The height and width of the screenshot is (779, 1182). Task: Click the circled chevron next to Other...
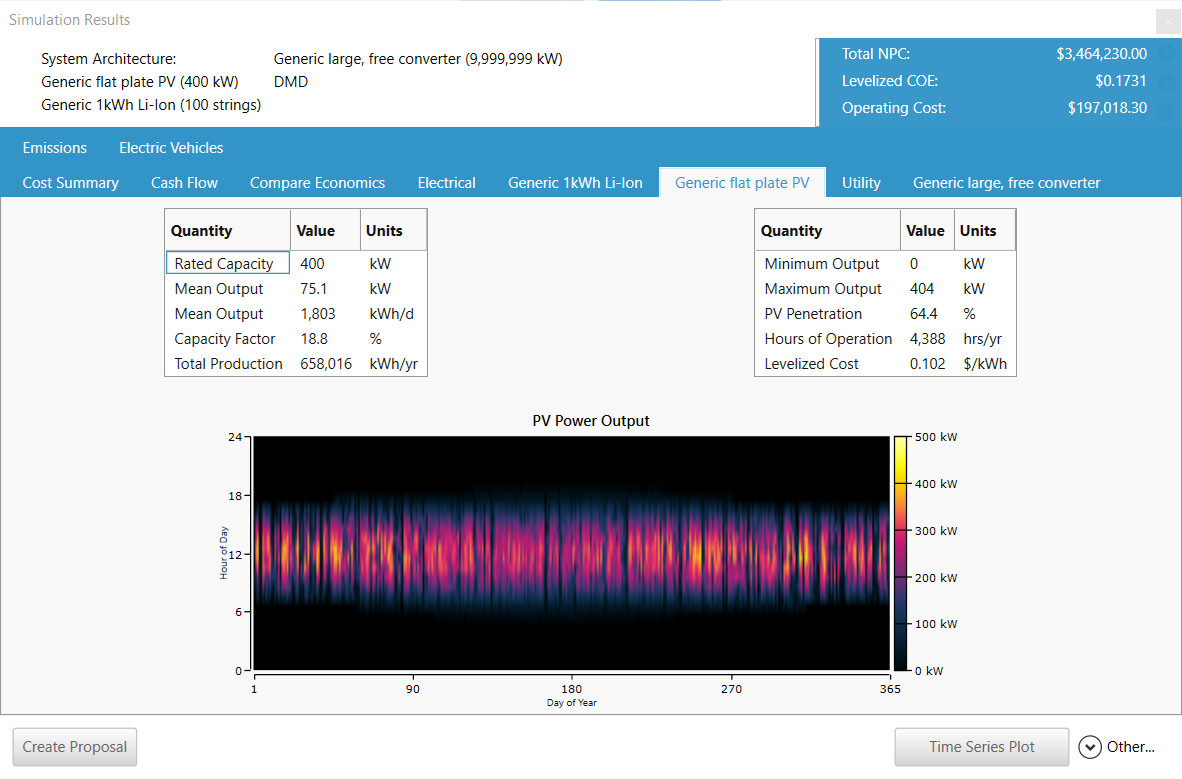tap(1089, 747)
